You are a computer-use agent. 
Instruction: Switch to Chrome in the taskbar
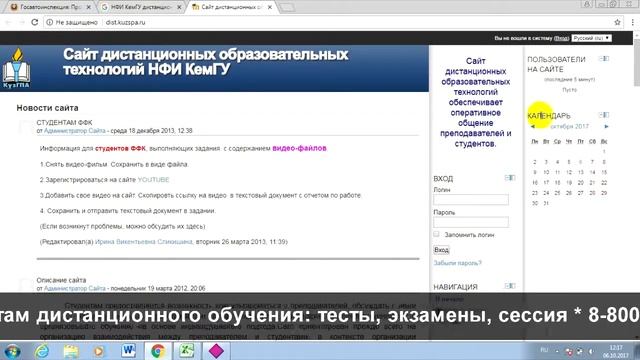click(158, 351)
